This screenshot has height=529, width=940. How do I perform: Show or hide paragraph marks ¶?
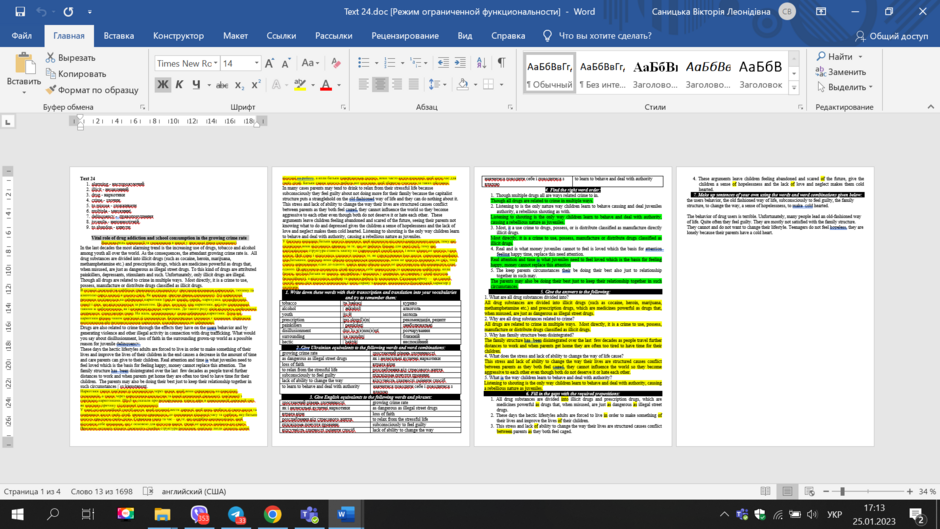[x=502, y=63]
